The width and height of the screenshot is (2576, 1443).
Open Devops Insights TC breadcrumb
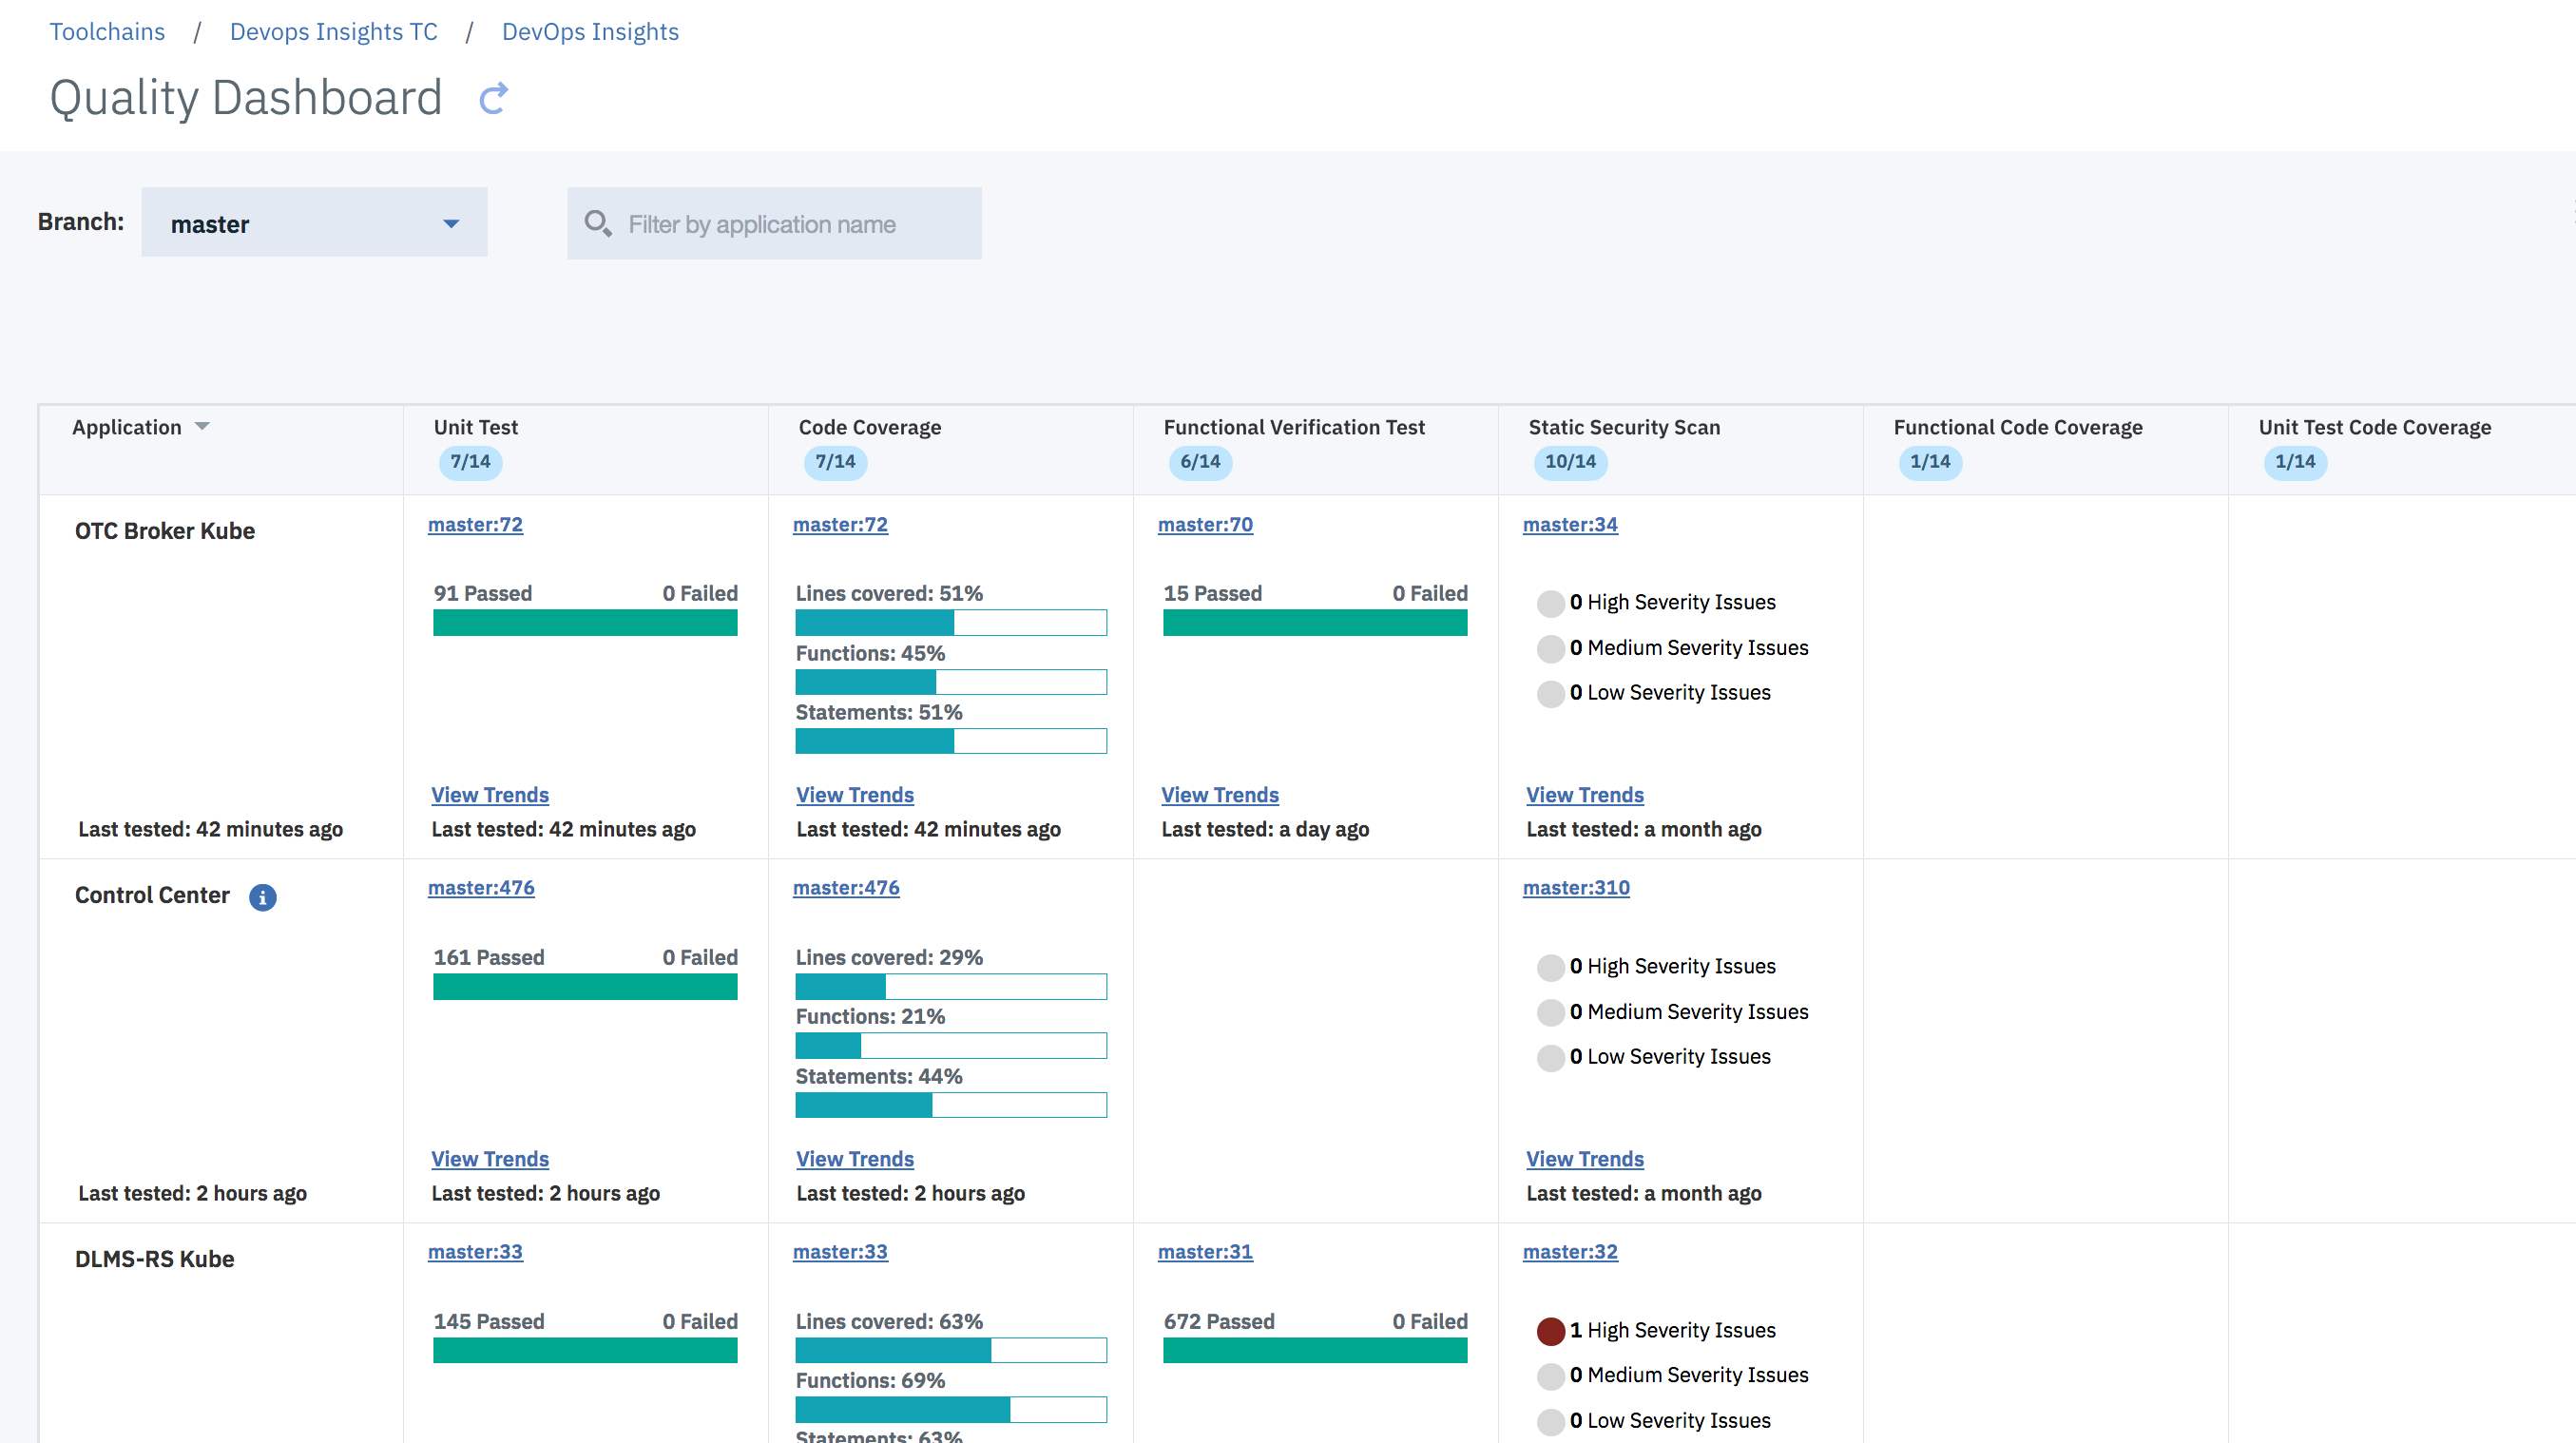[333, 32]
